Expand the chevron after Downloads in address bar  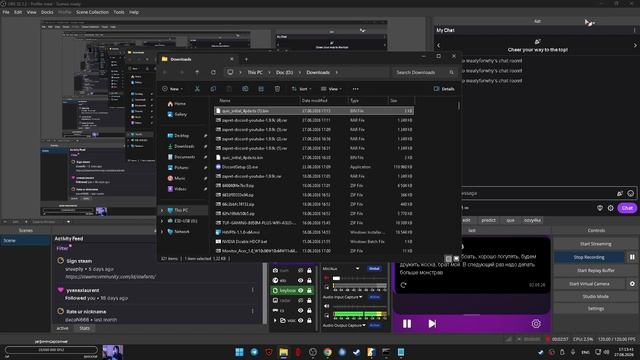(x=337, y=72)
